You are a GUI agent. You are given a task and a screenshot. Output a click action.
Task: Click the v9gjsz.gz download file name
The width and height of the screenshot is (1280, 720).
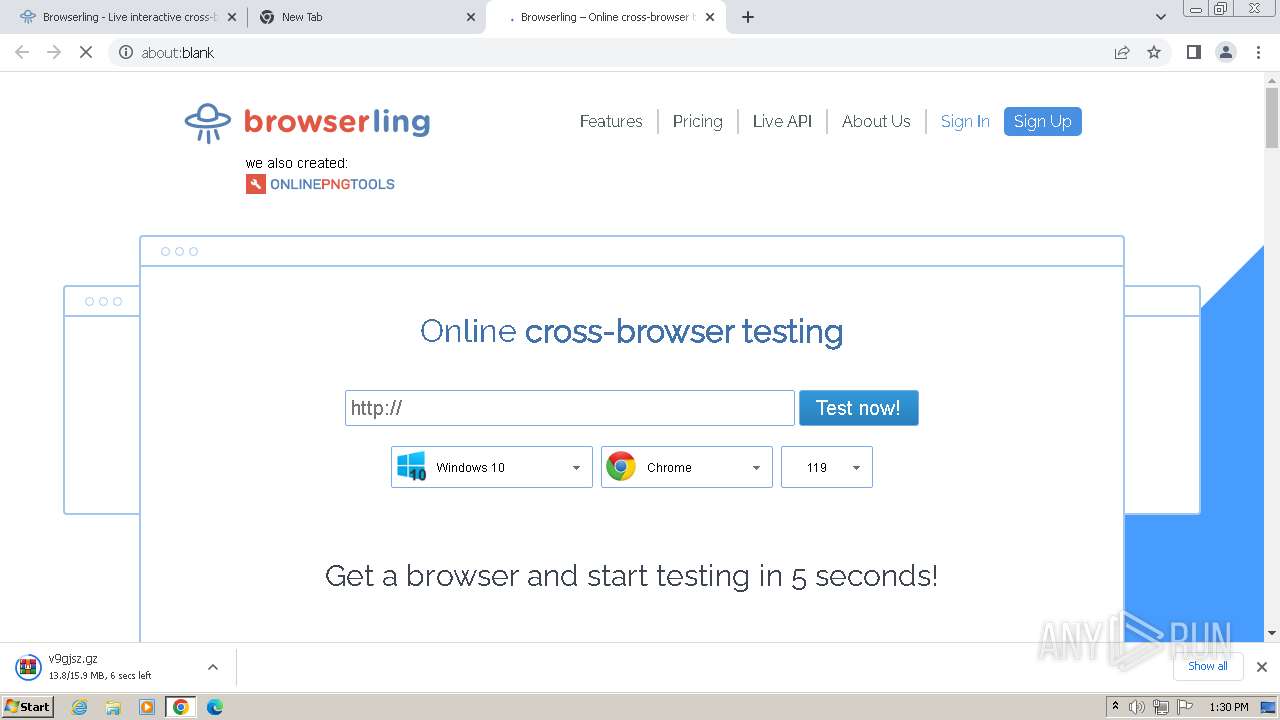coord(73,658)
